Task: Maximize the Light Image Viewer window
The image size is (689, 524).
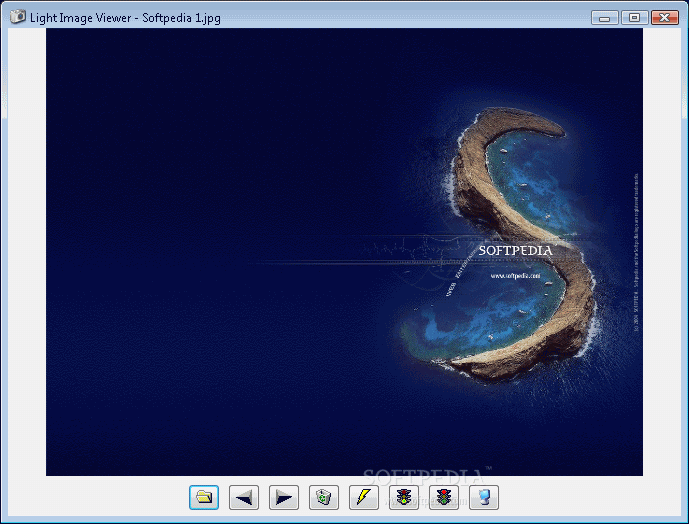Action: (x=635, y=18)
